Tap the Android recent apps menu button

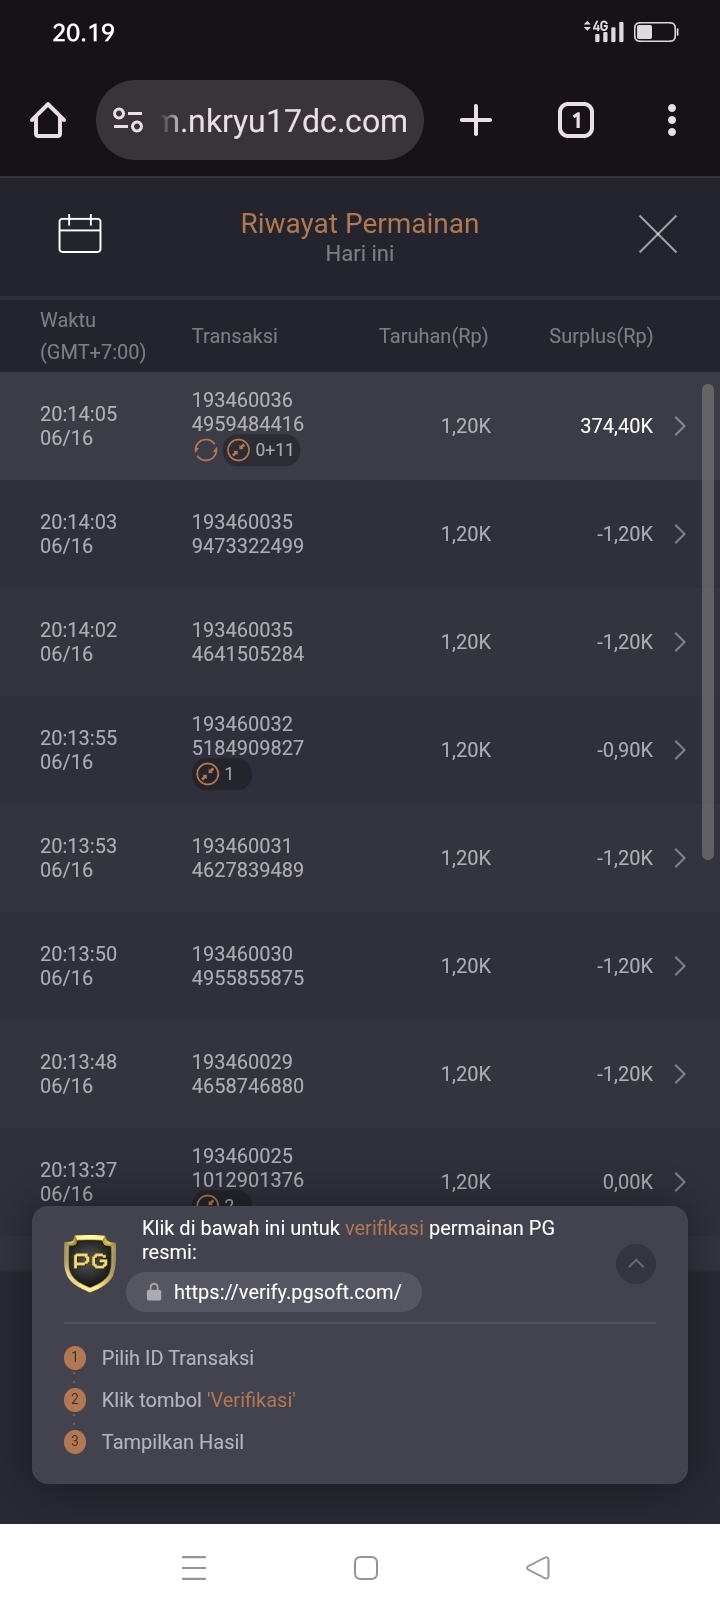point(194,1567)
